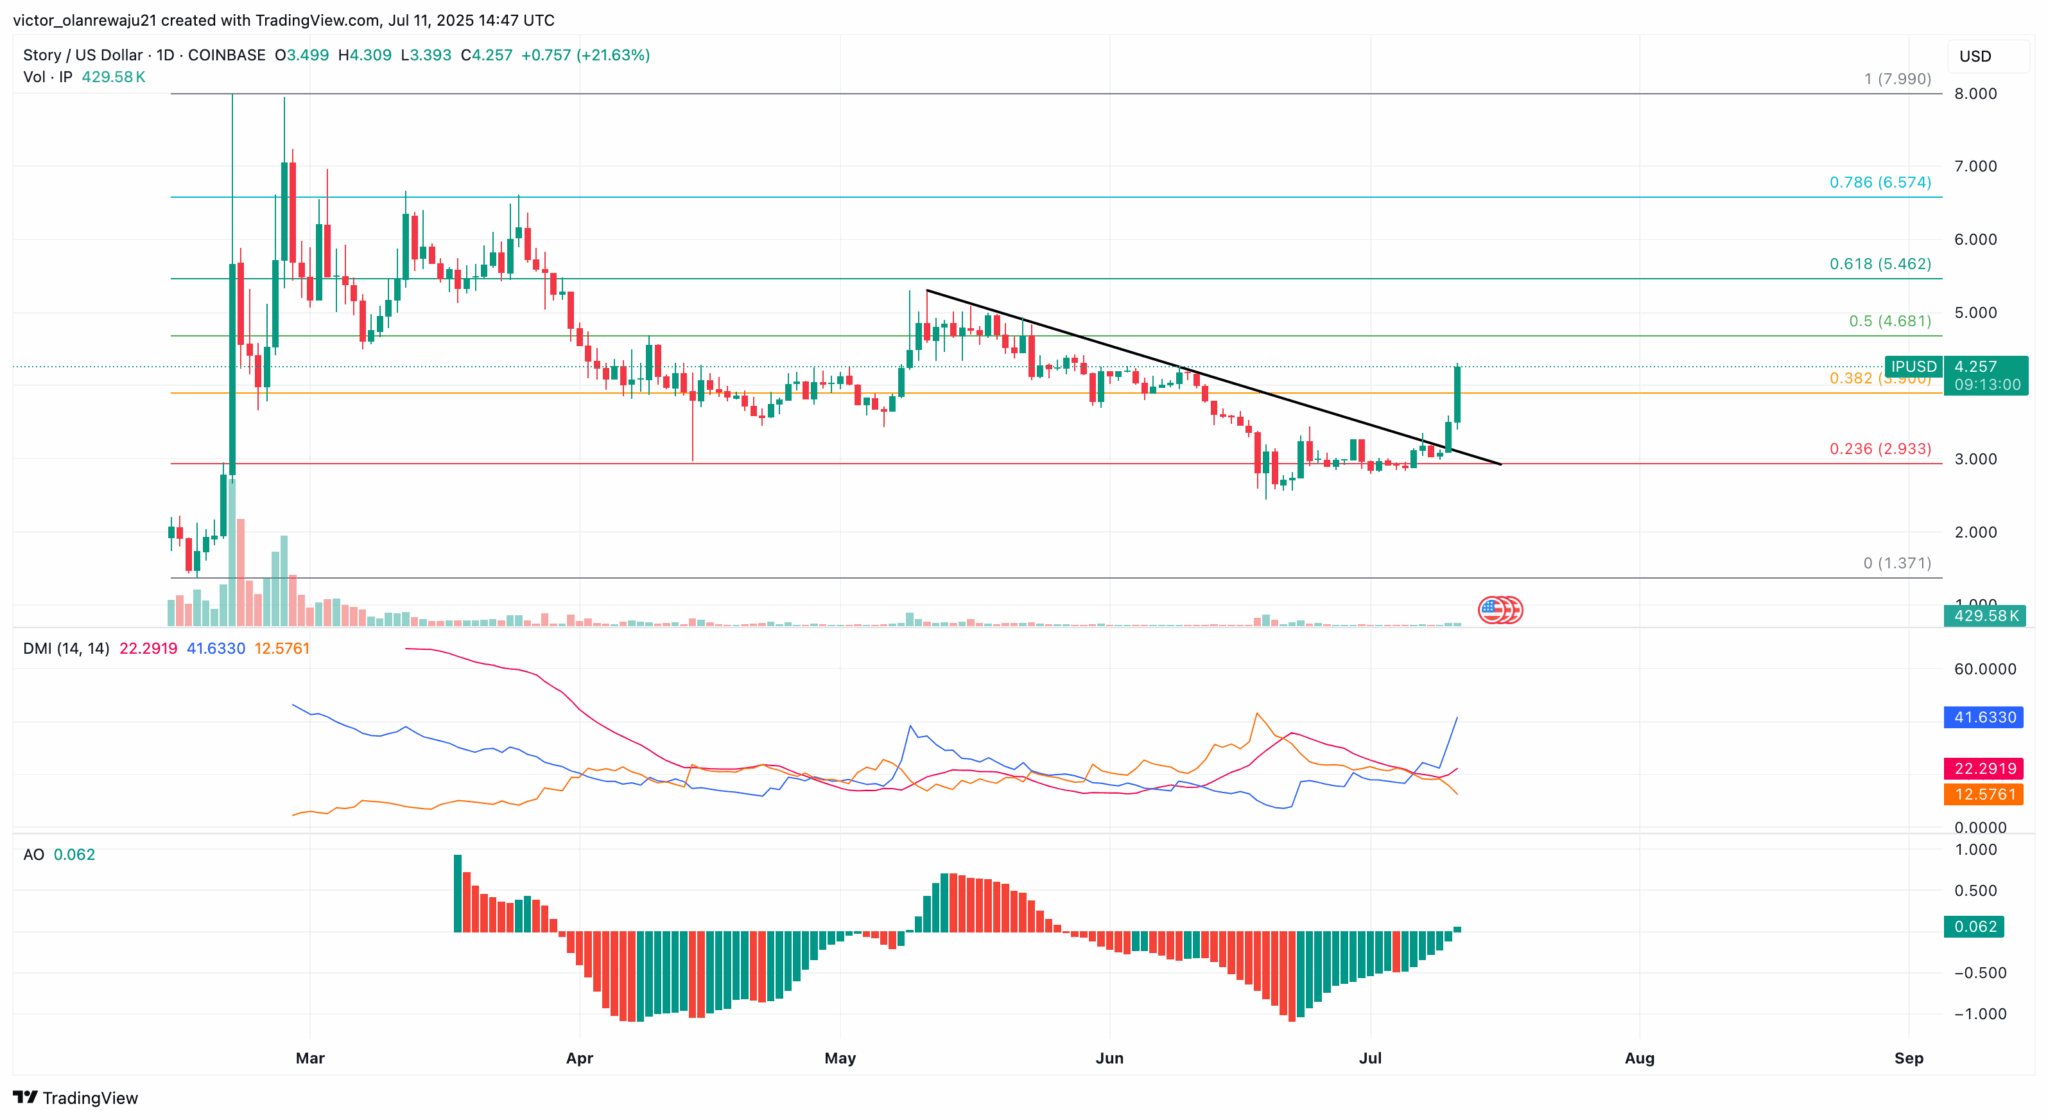This screenshot has width=2048, height=1120.
Task: Click the 0.236 (2.933) Fibonacci label
Action: (x=1880, y=449)
